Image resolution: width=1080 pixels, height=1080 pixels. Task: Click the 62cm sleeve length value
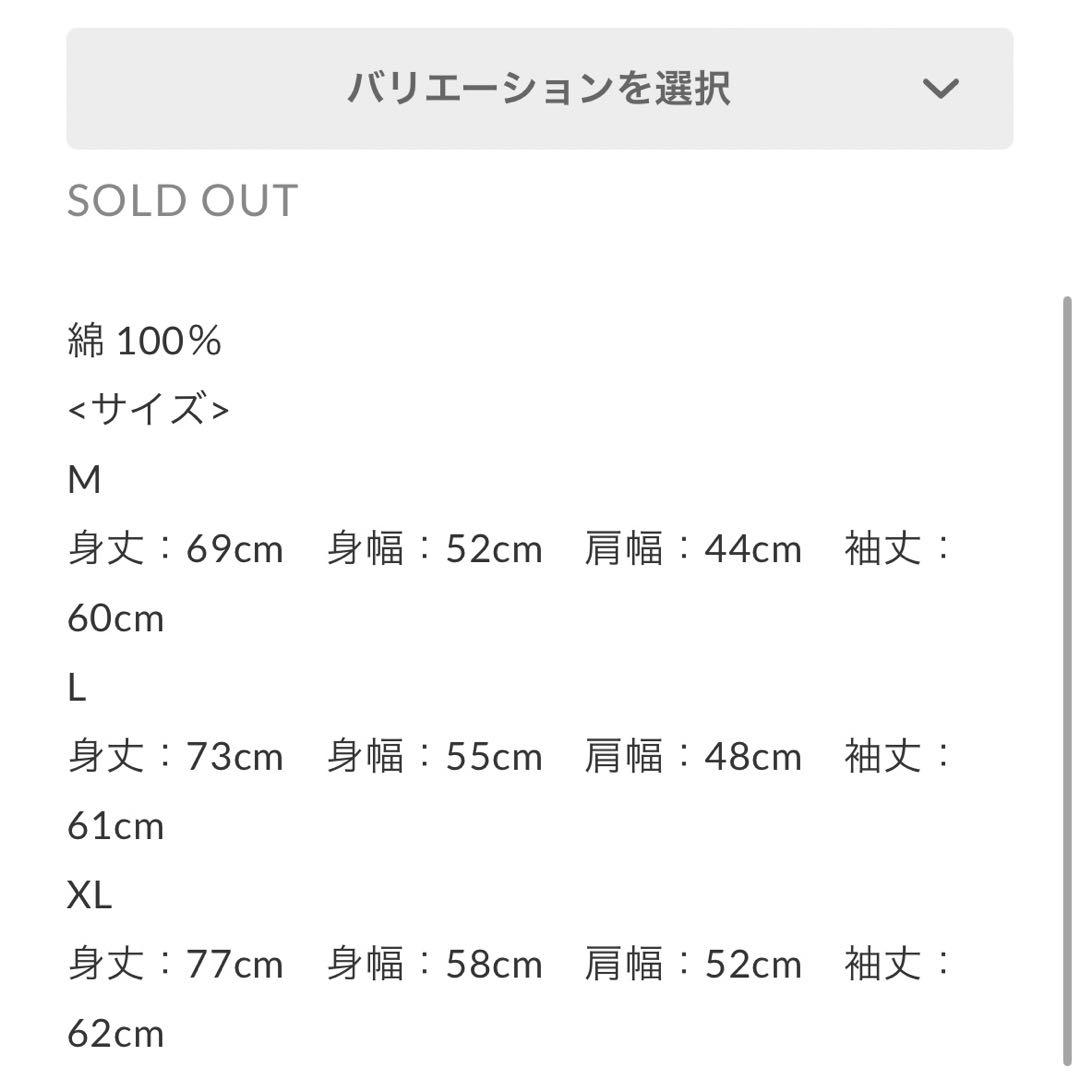[x=115, y=1034]
